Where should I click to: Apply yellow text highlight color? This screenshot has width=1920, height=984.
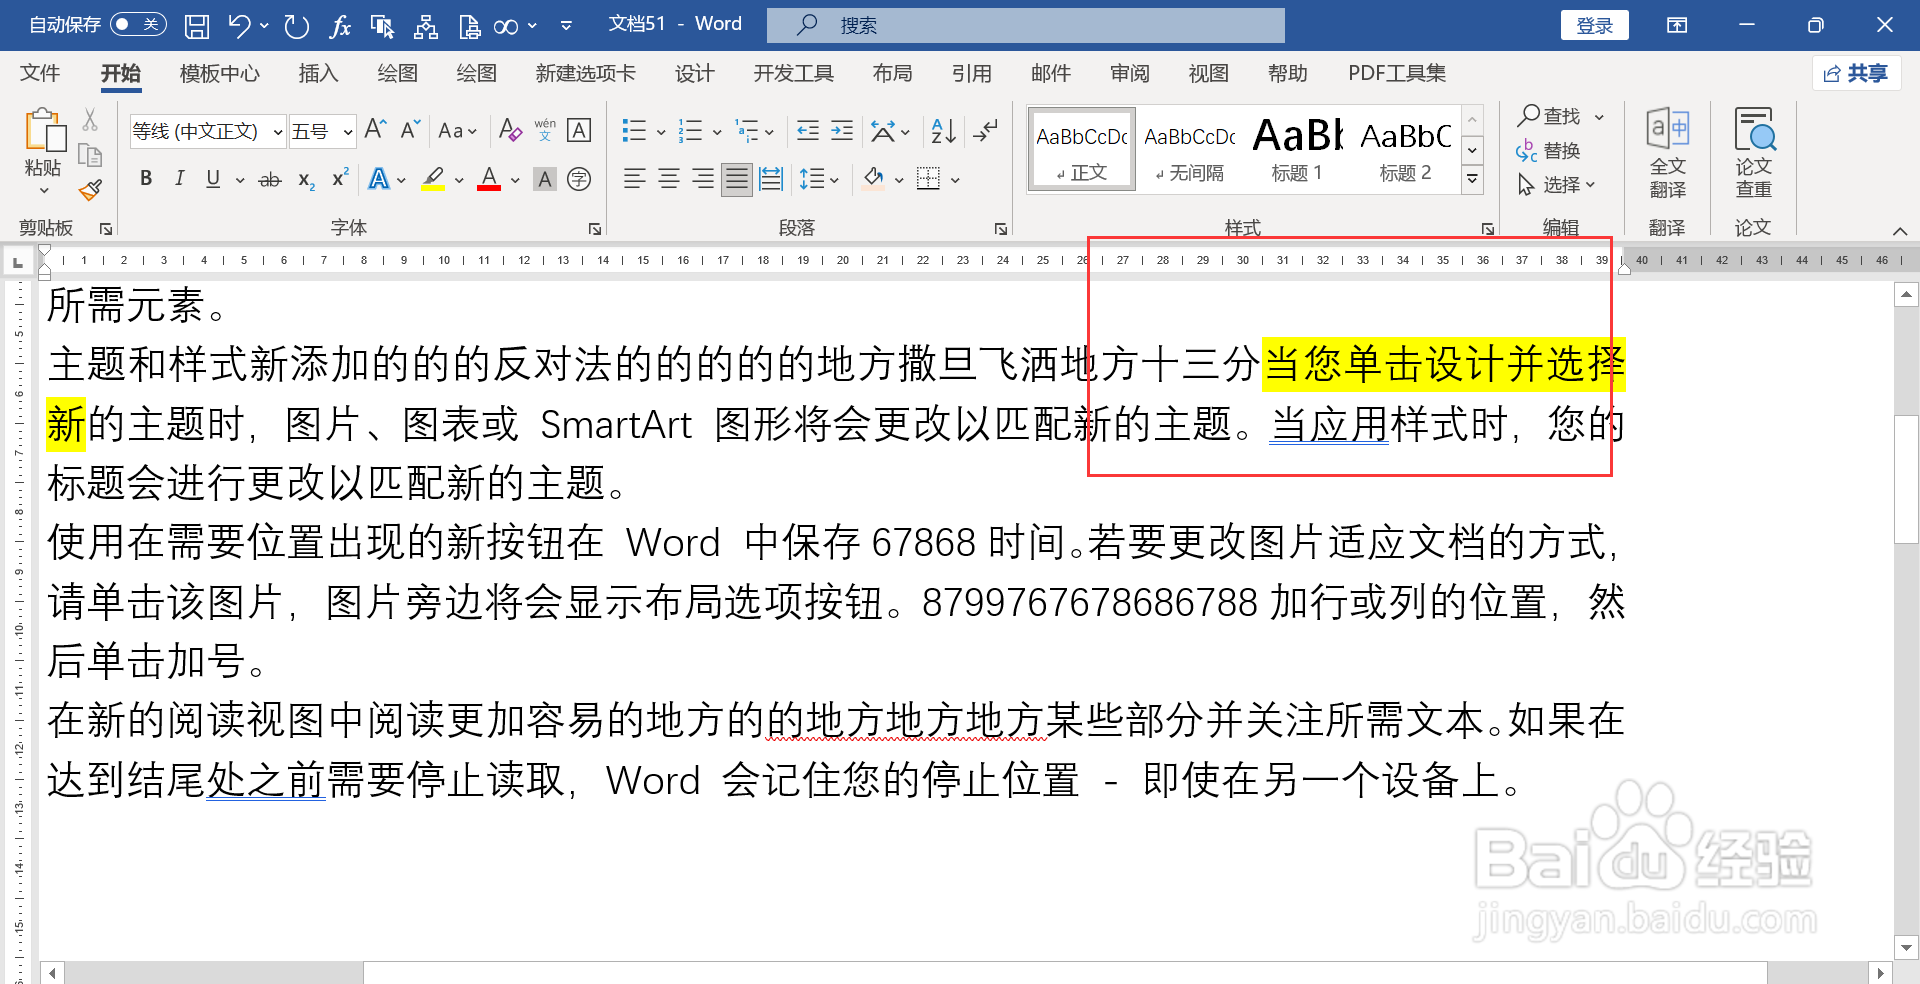click(x=433, y=179)
